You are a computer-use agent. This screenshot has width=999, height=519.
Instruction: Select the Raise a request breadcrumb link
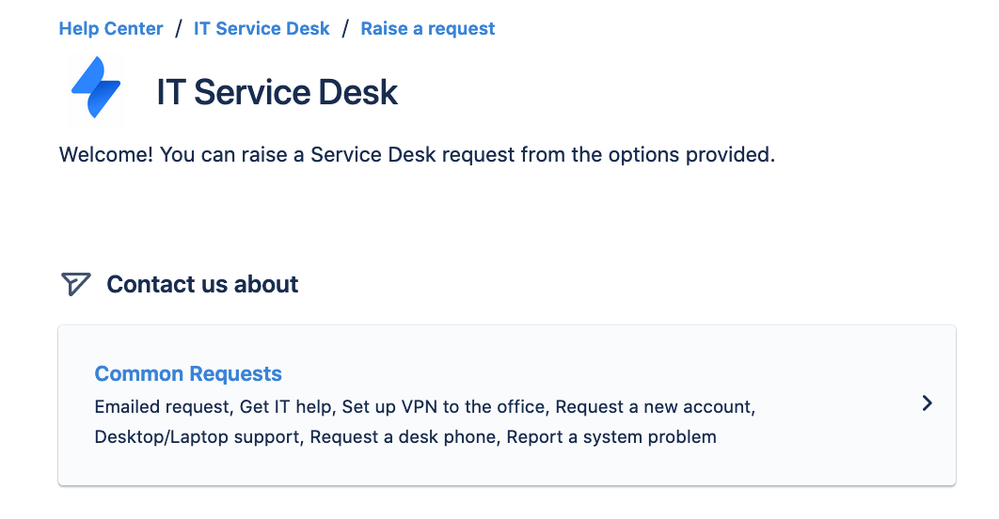click(428, 29)
